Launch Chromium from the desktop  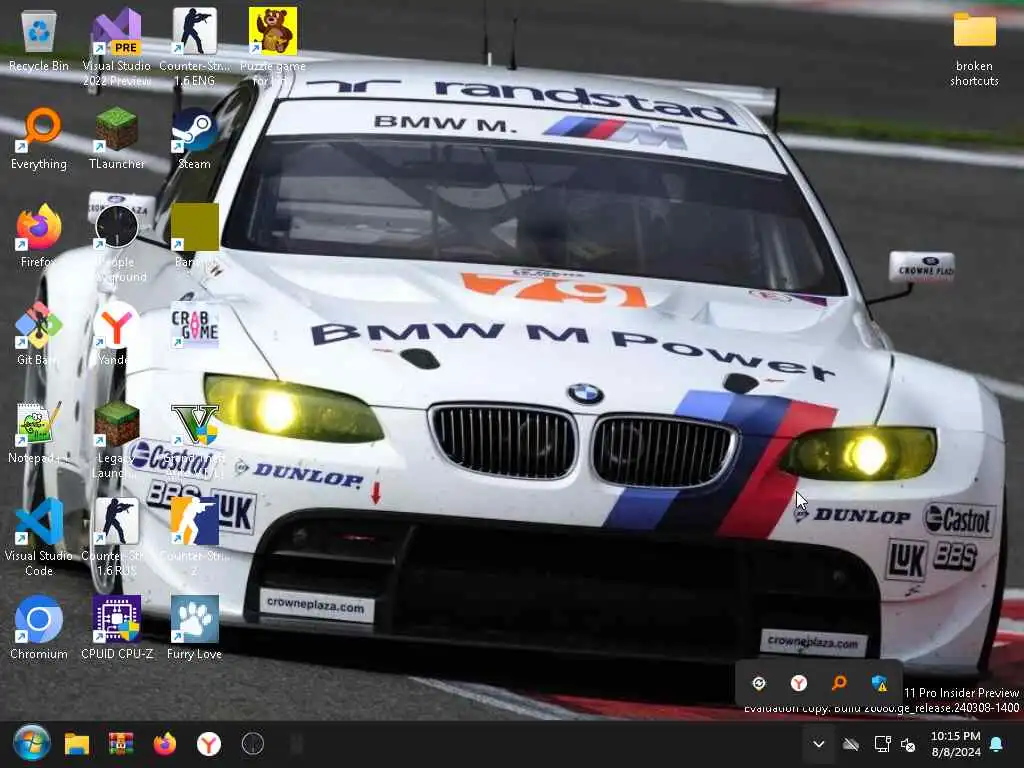click(x=39, y=627)
